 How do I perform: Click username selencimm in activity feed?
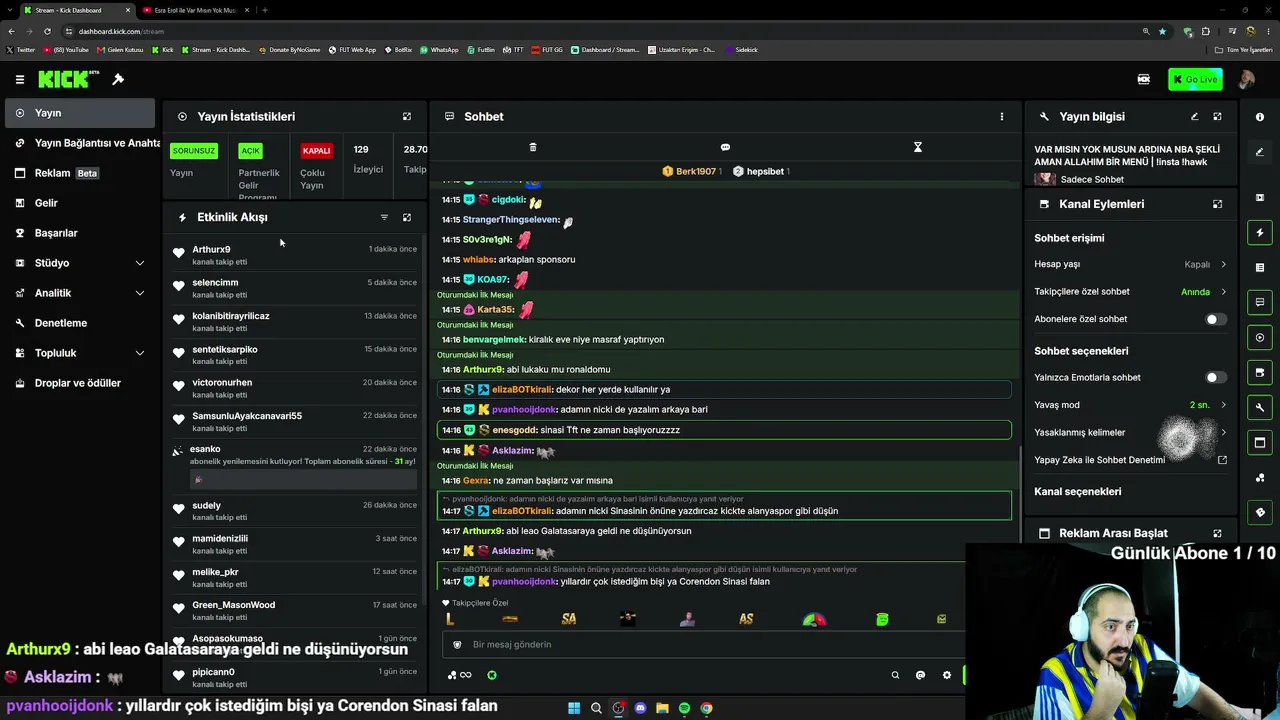(x=215, y=282)
